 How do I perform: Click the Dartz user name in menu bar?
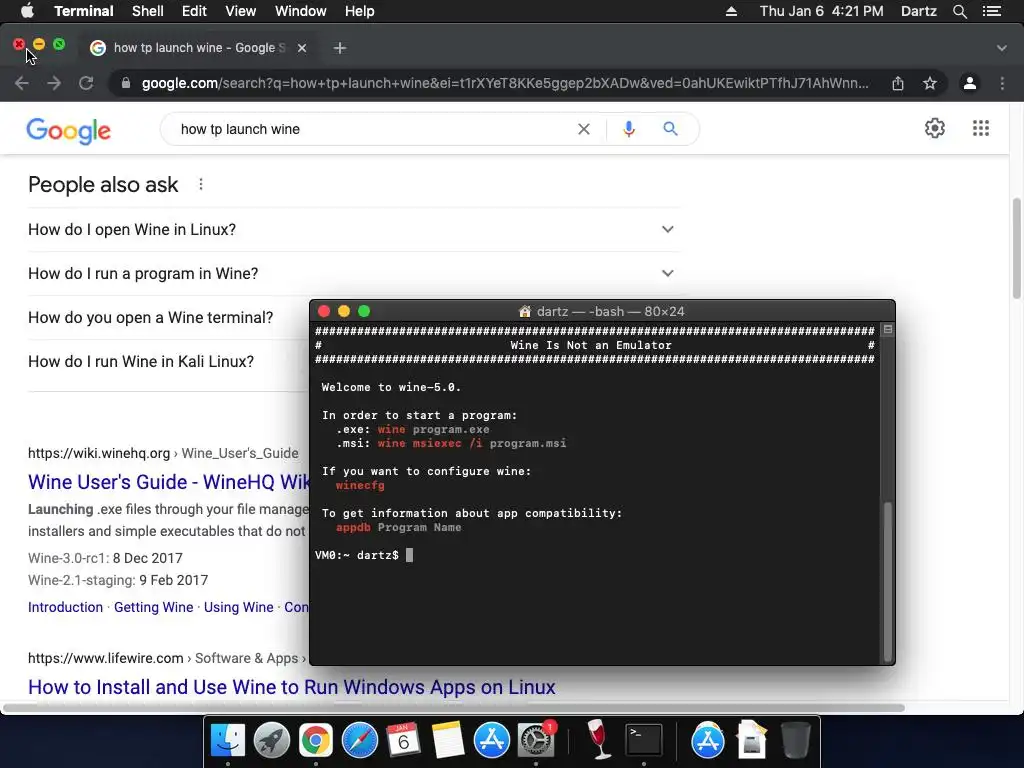coord(918,11)
